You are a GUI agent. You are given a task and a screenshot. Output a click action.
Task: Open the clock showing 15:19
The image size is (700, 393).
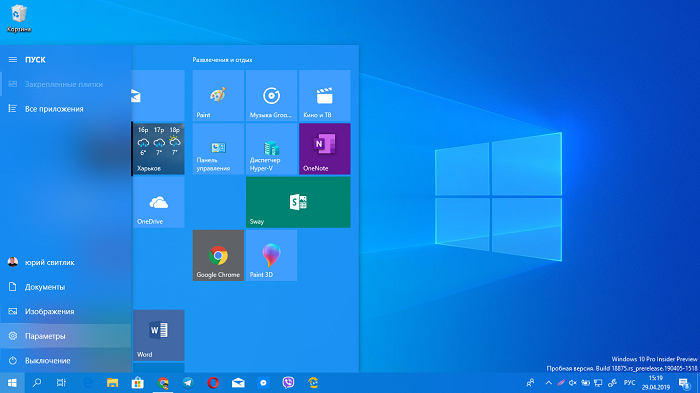coord(656,383)
